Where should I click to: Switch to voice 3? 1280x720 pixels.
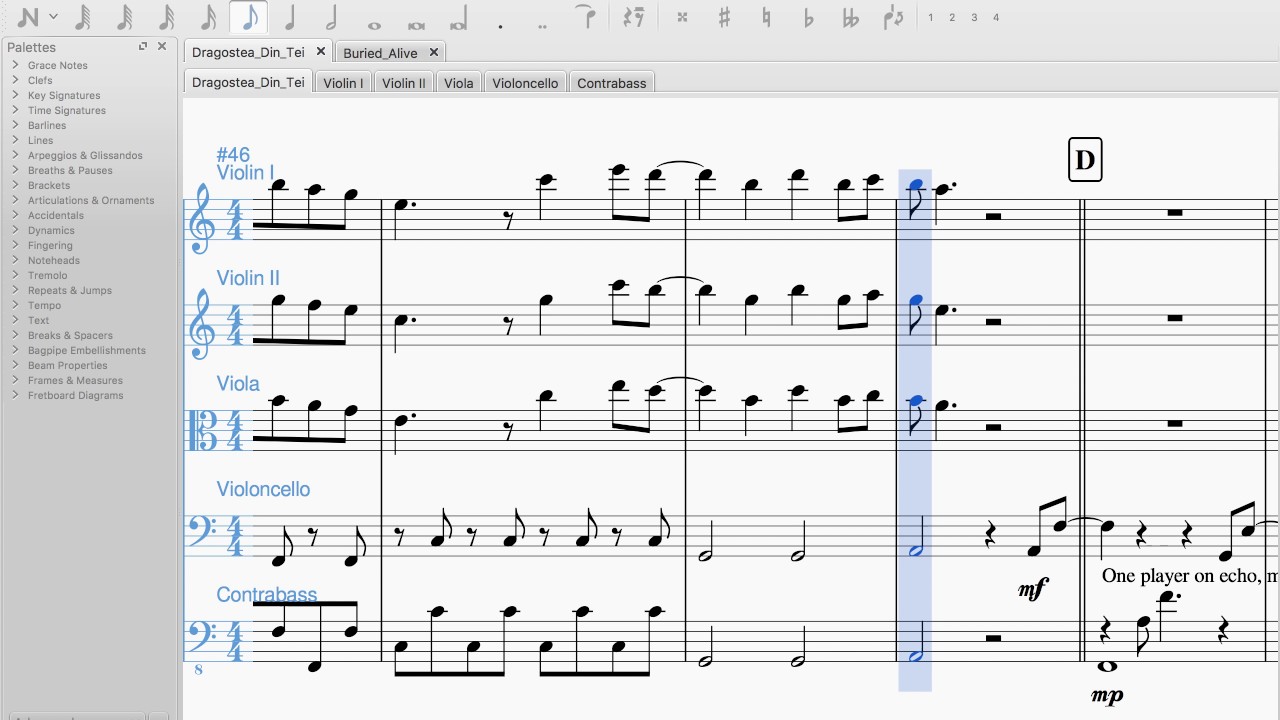[x=974, y=17]
